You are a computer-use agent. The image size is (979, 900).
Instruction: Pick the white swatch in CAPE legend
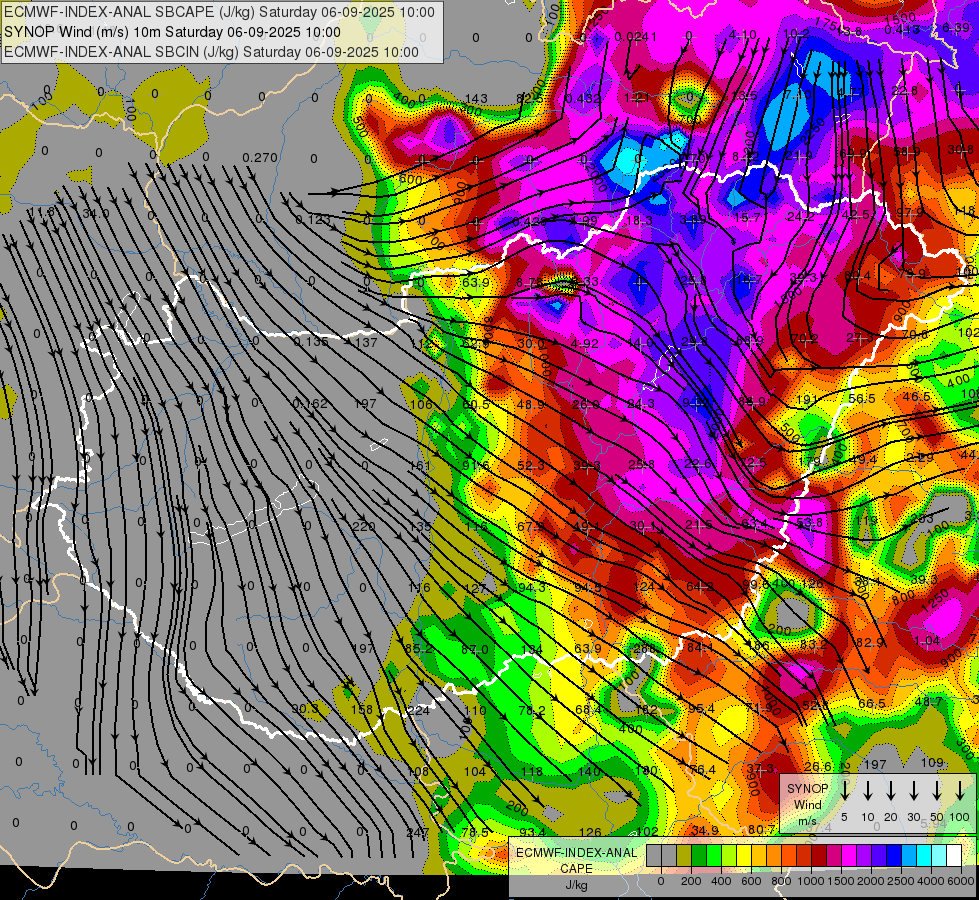tap(953, 856)
